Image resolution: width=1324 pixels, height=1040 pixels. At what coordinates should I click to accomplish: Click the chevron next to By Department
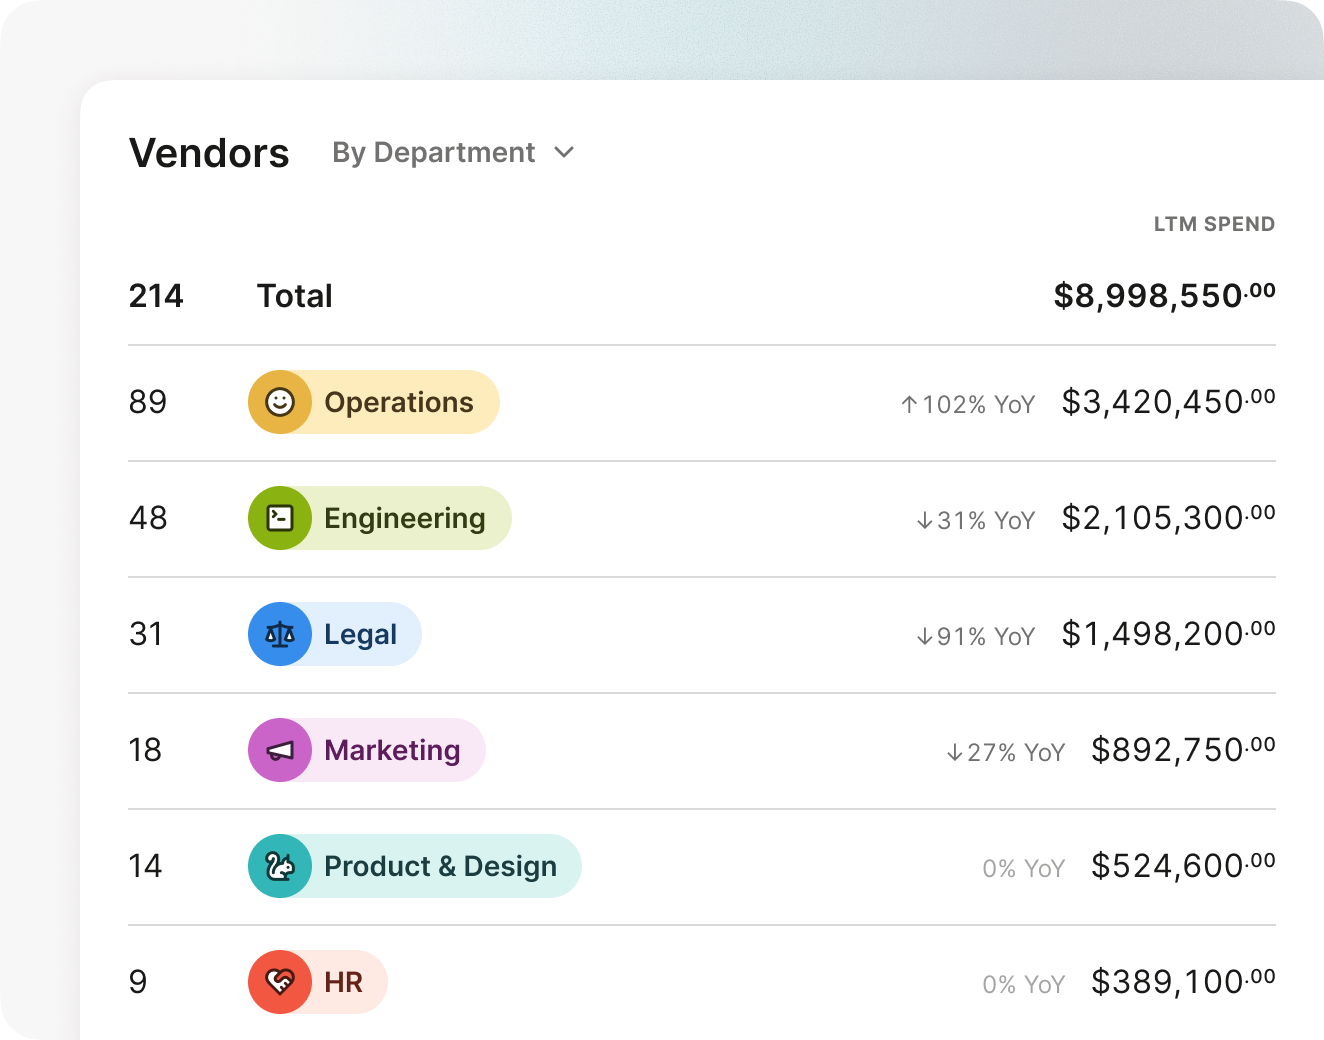click(x=564, y=153)
